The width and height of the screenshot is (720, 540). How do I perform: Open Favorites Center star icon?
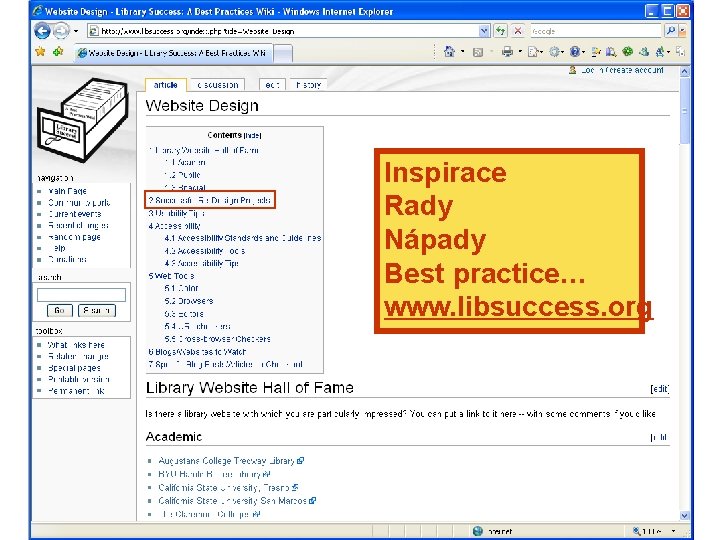(40, 52)
